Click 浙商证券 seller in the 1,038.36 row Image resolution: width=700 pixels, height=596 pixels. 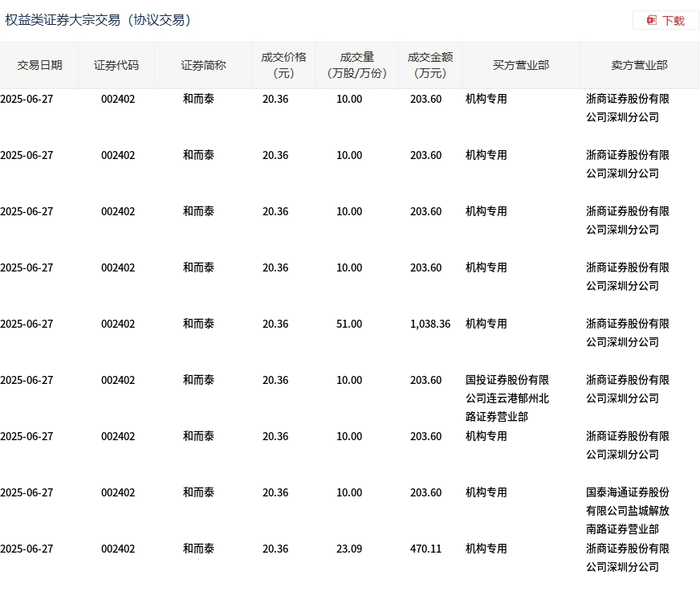628,333
